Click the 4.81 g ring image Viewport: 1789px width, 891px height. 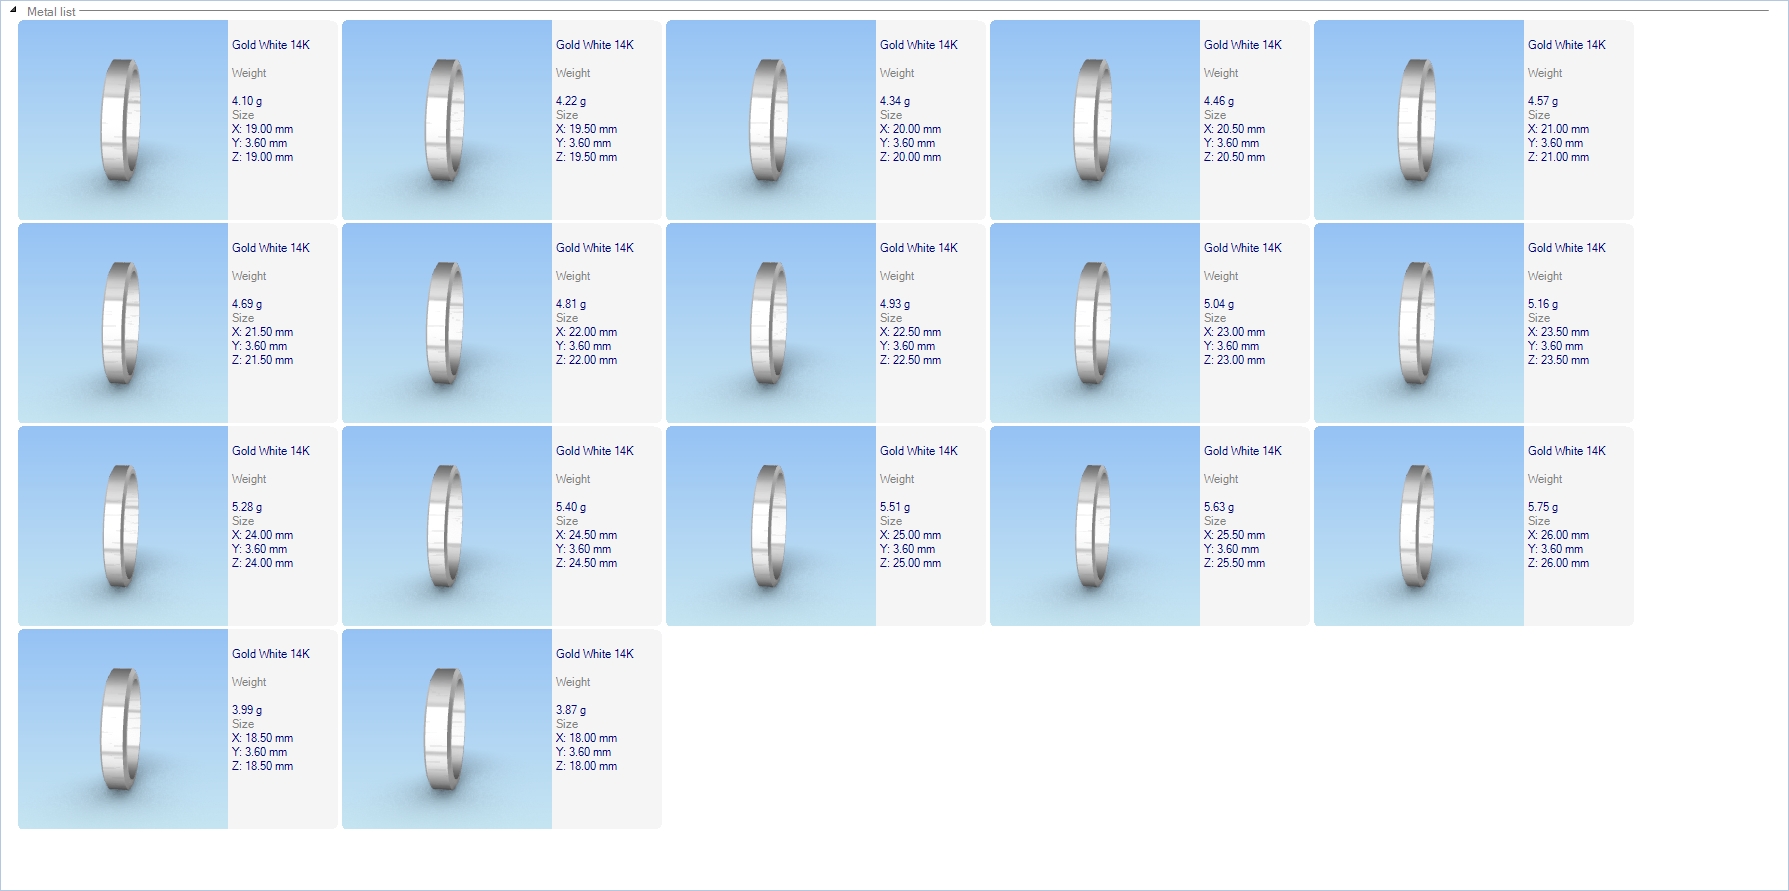[x=447, y=323]
